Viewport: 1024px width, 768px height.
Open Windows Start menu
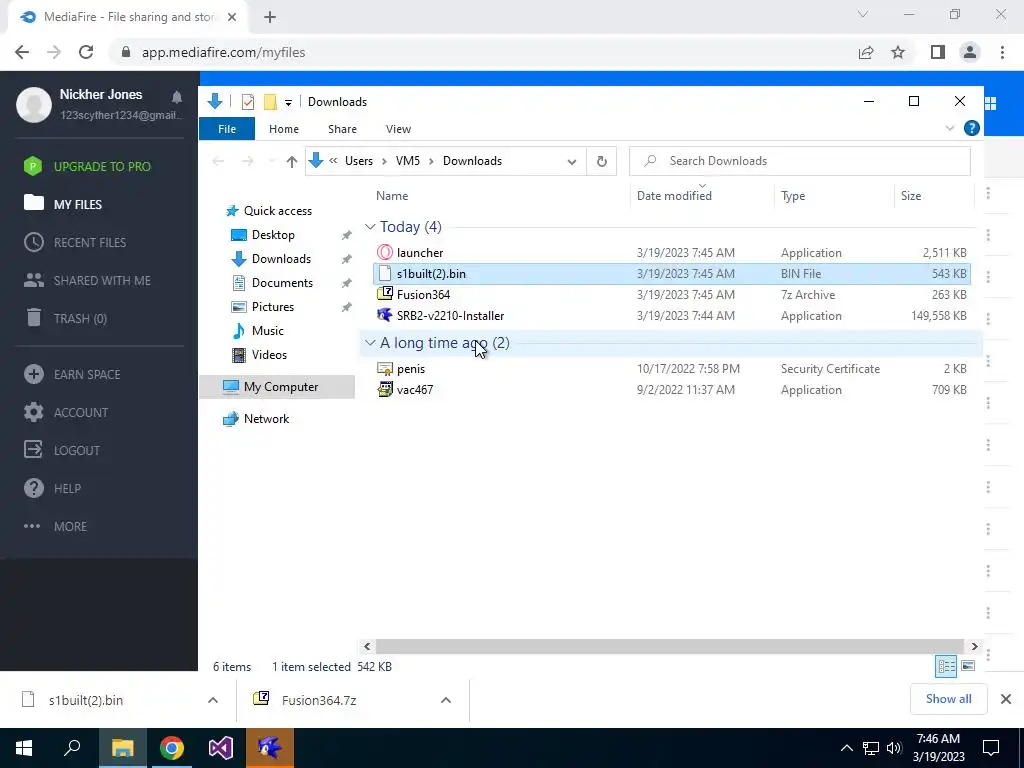click(x=24, y=748)
